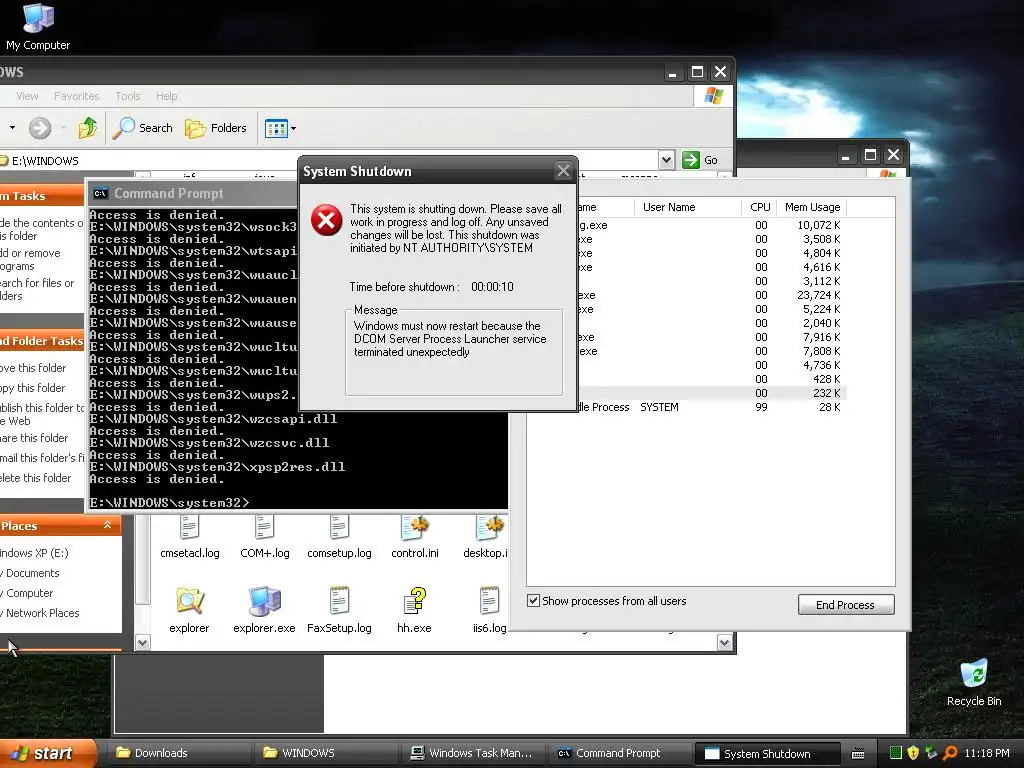Viewport: 1024px width, 768px height.
Task: Open Windows XP (E:) link in Other Places
Action: (34, 553)
